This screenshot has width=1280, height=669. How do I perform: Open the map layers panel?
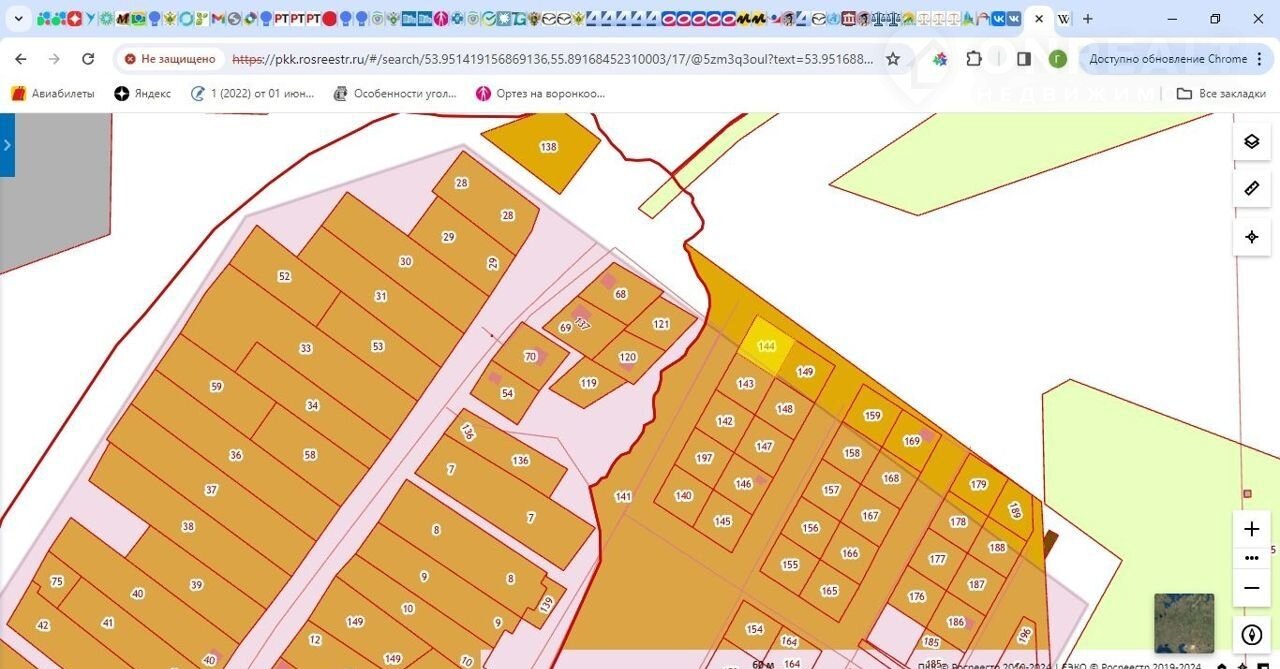pos(1251,141)
